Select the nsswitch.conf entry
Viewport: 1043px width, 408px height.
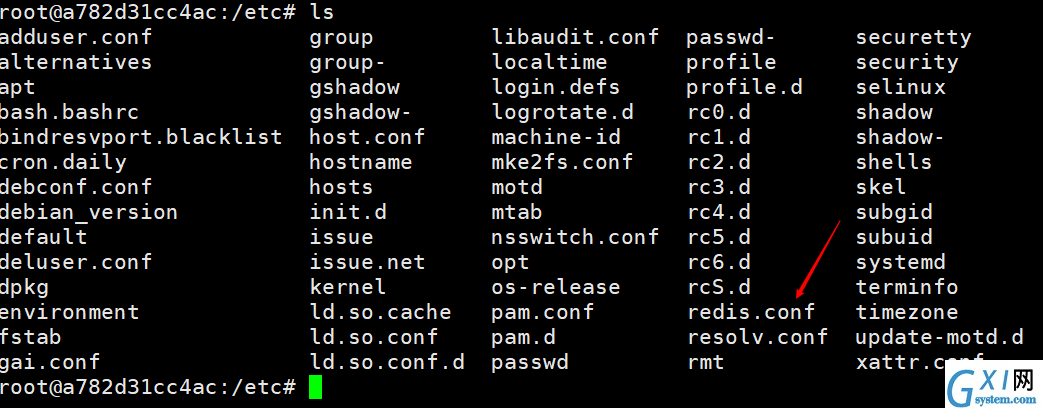pos(575,236)
